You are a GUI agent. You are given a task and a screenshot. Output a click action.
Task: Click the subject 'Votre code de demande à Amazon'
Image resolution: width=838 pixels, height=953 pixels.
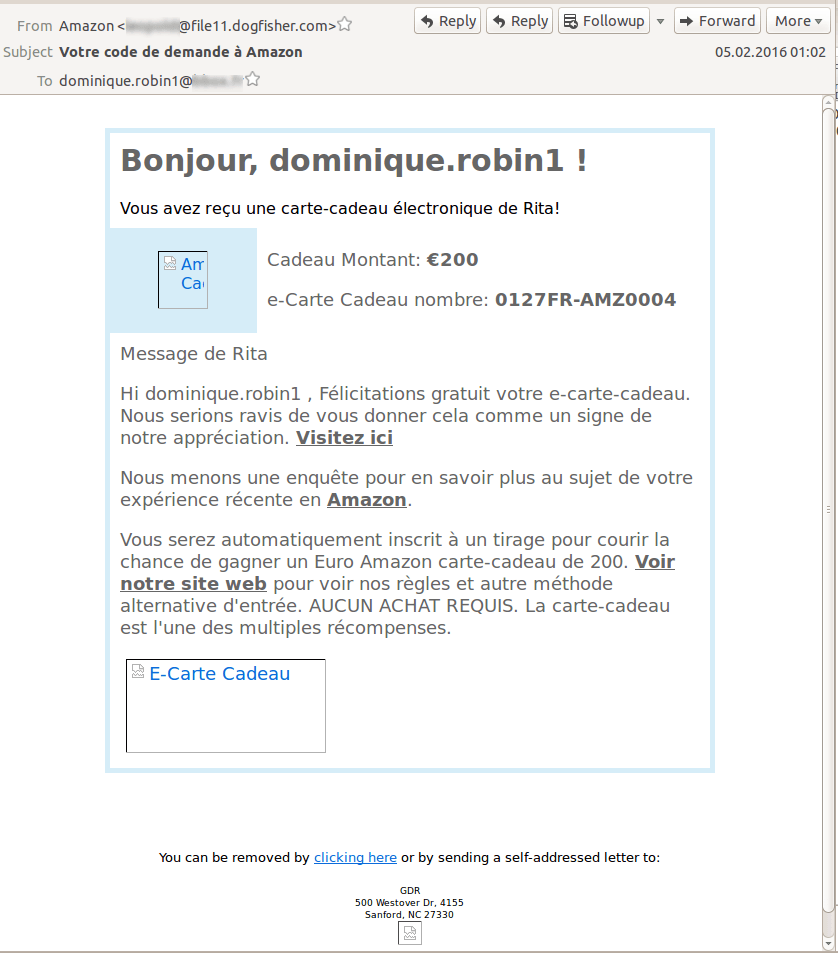point(180,52)
